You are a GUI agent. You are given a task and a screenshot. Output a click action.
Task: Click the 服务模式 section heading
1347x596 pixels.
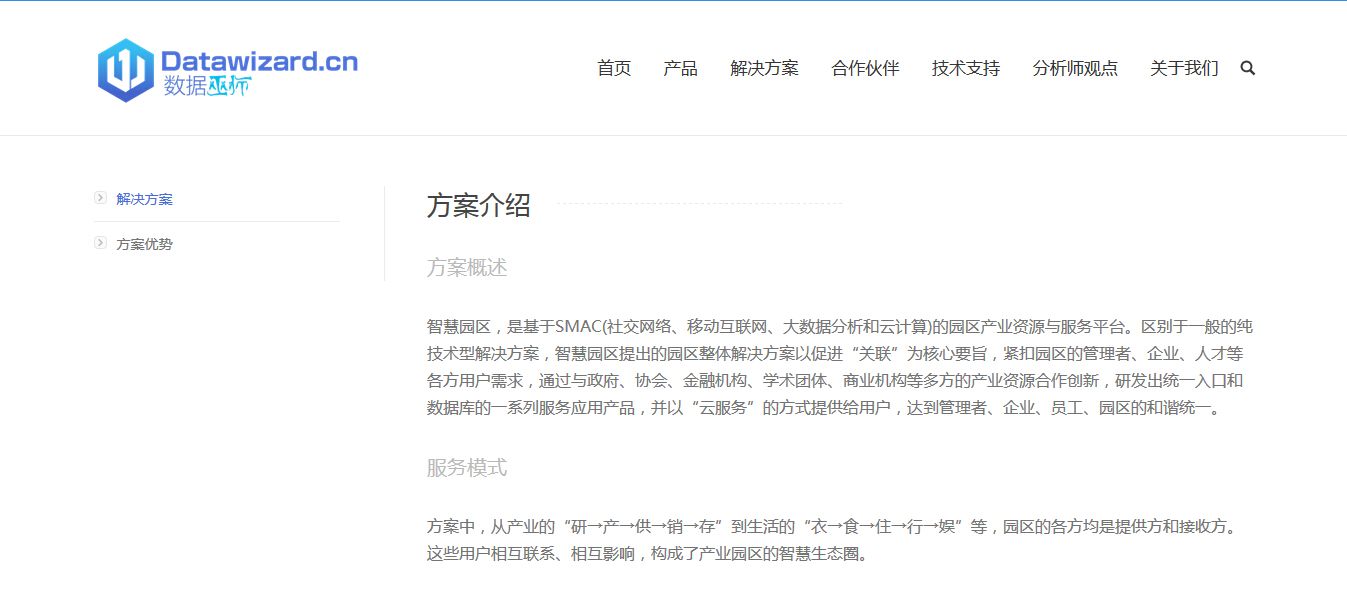click(467, 467)
